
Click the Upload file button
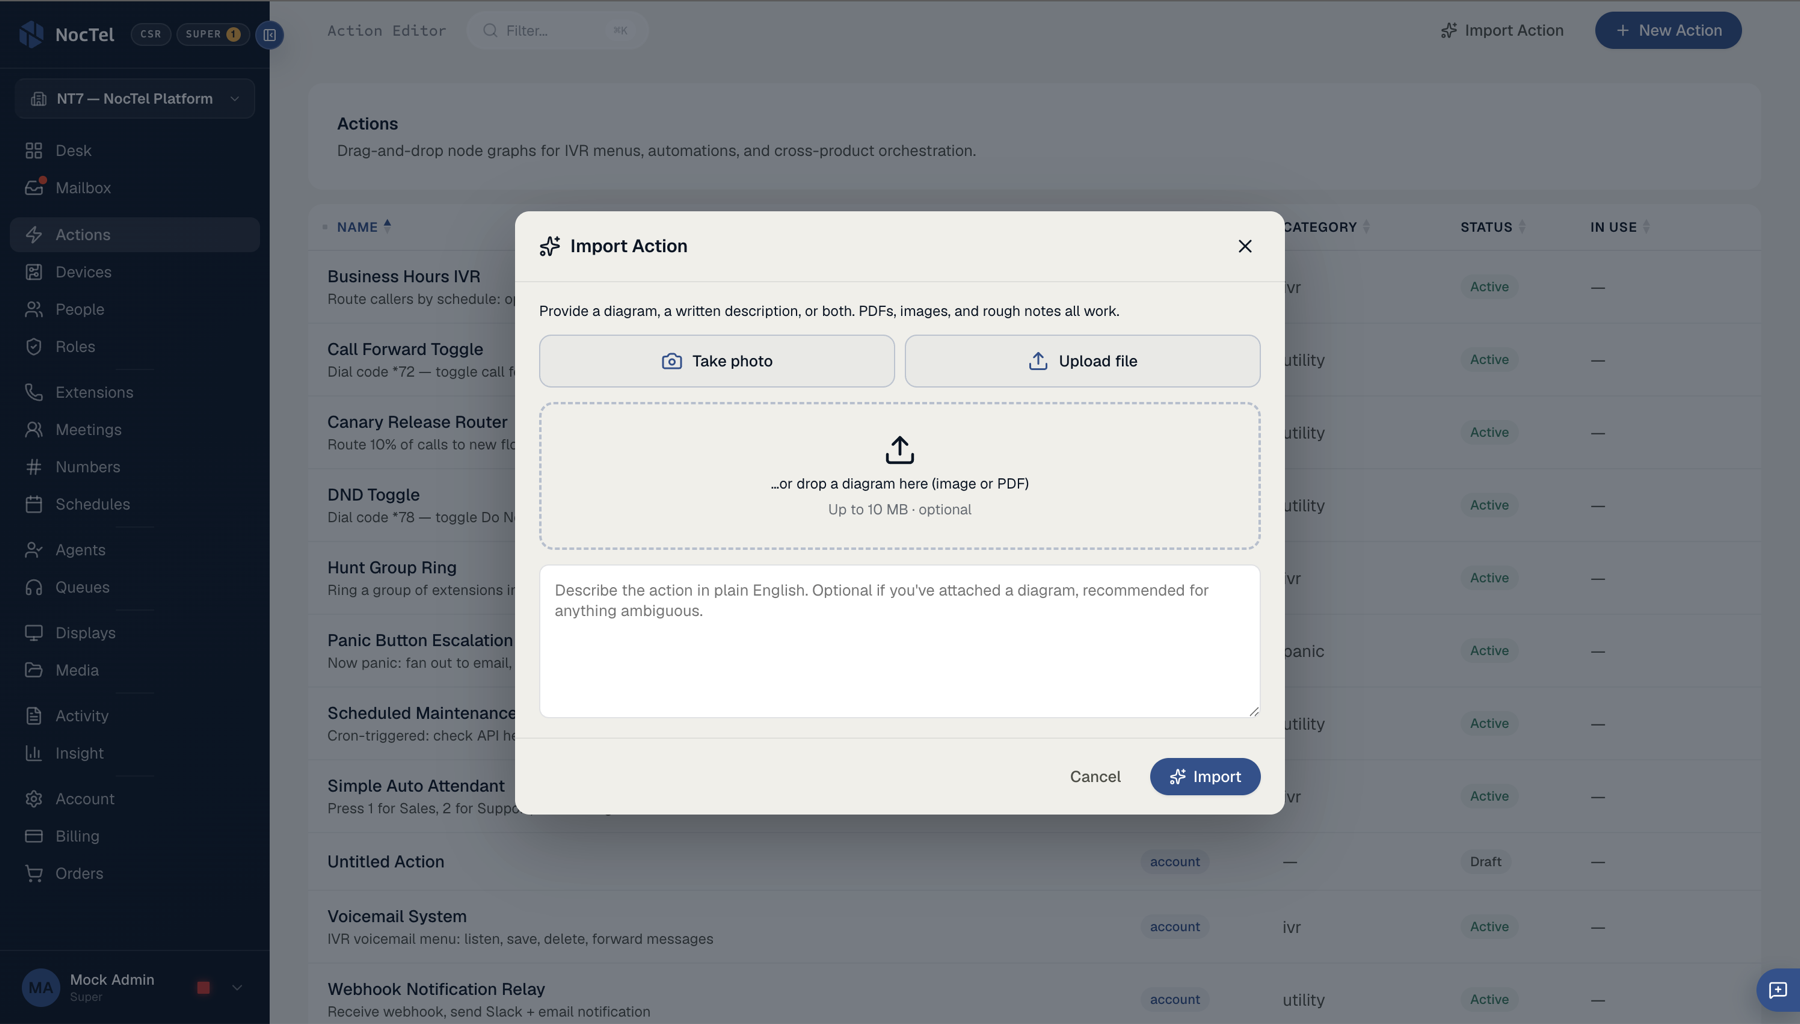(x=1083, y=361)
